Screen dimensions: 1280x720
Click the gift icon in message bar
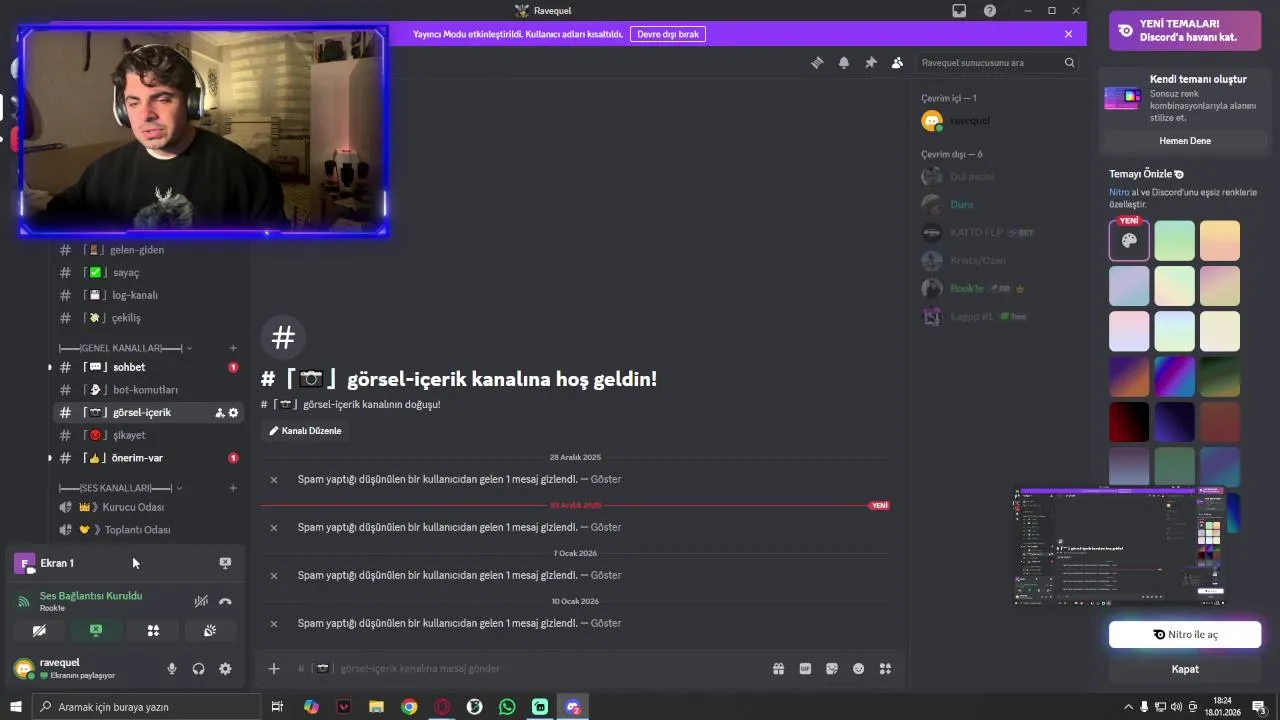pyautogui.click(x=779, y=669)
